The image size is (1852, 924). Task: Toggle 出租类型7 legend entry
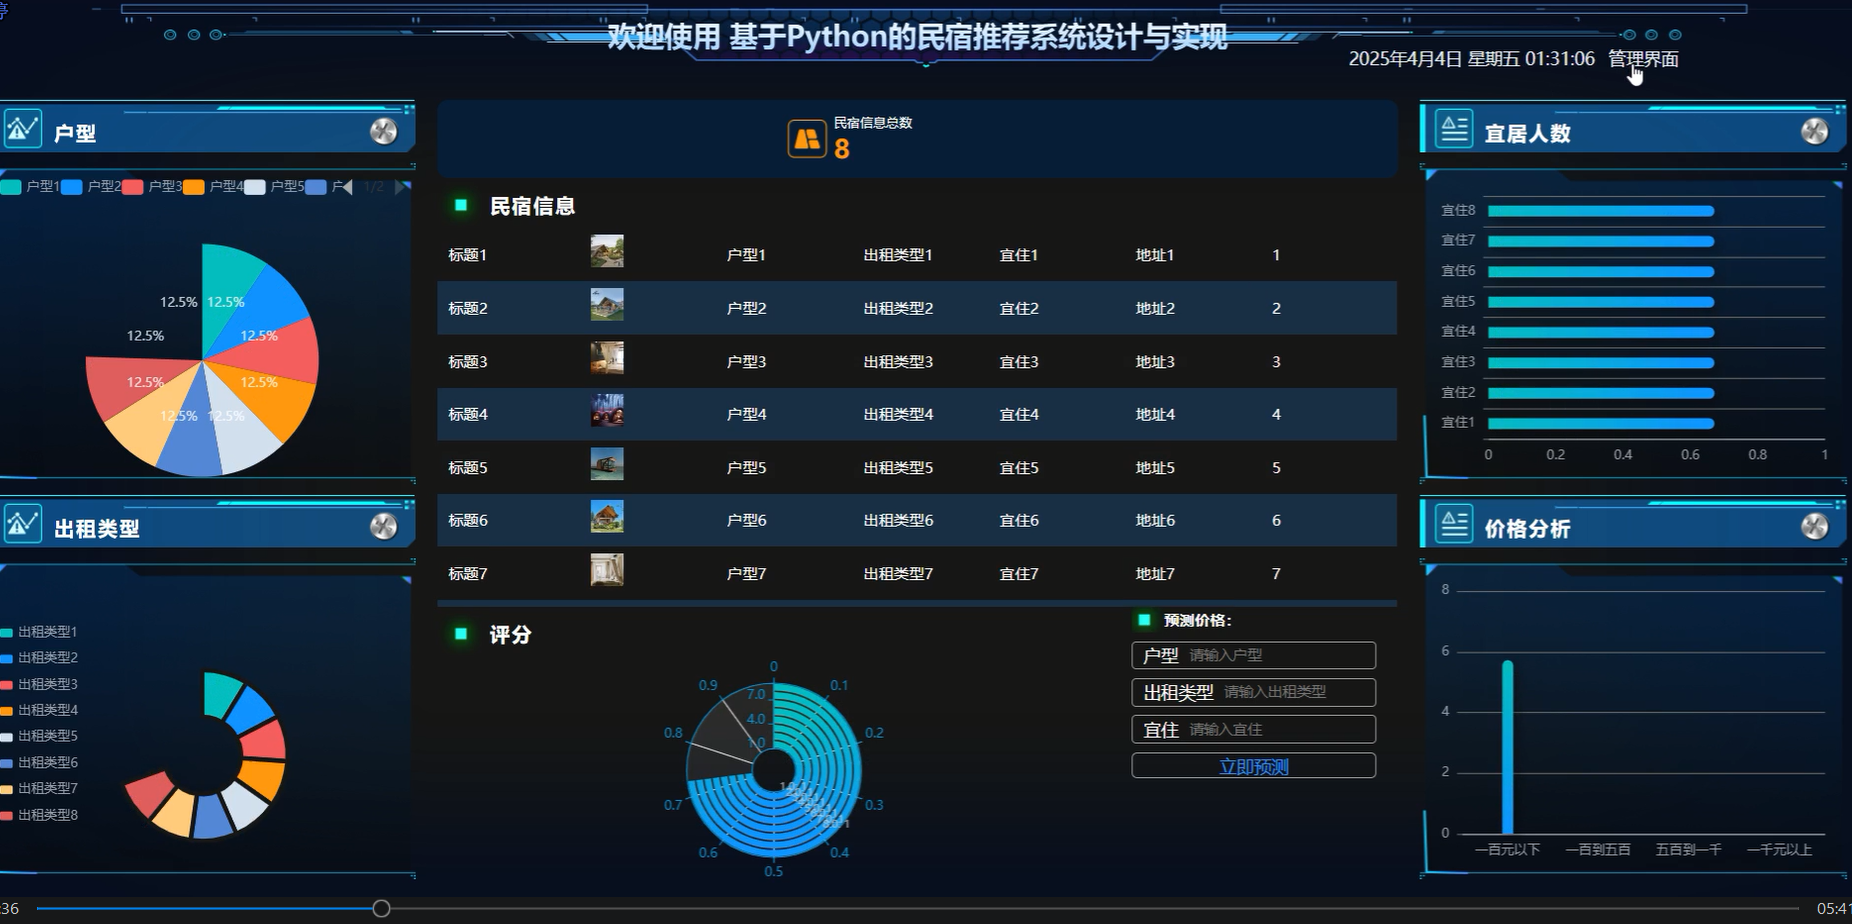(40, 788)
